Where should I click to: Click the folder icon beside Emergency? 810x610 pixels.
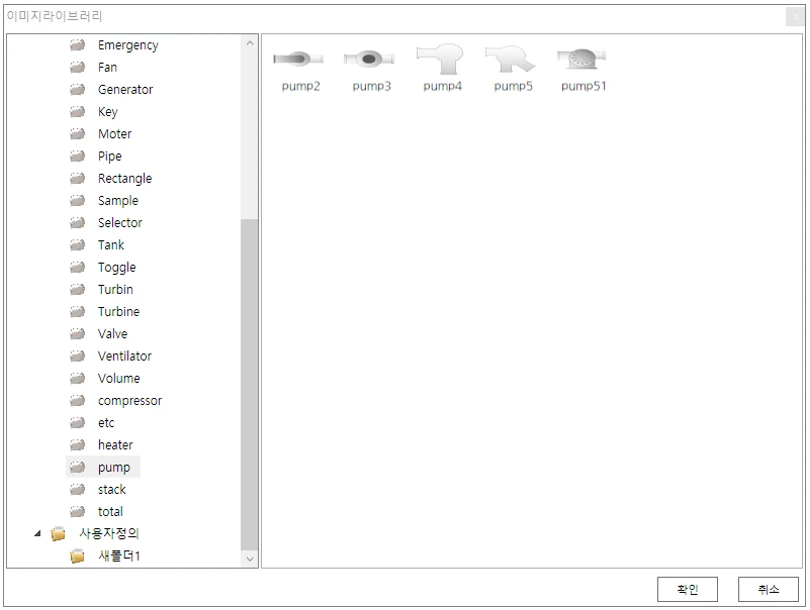77,45
